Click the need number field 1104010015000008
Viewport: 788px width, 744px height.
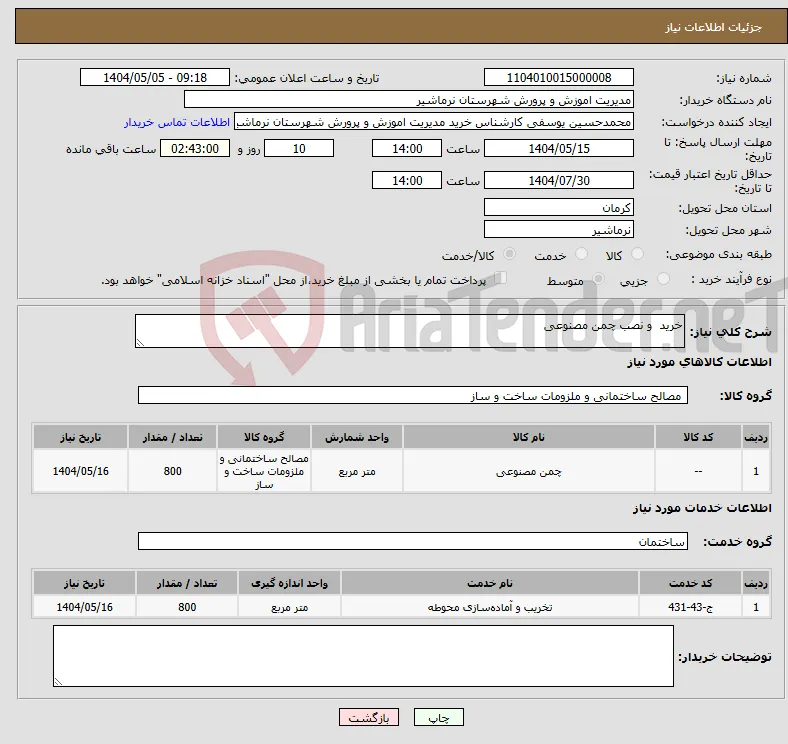(558, 78)
